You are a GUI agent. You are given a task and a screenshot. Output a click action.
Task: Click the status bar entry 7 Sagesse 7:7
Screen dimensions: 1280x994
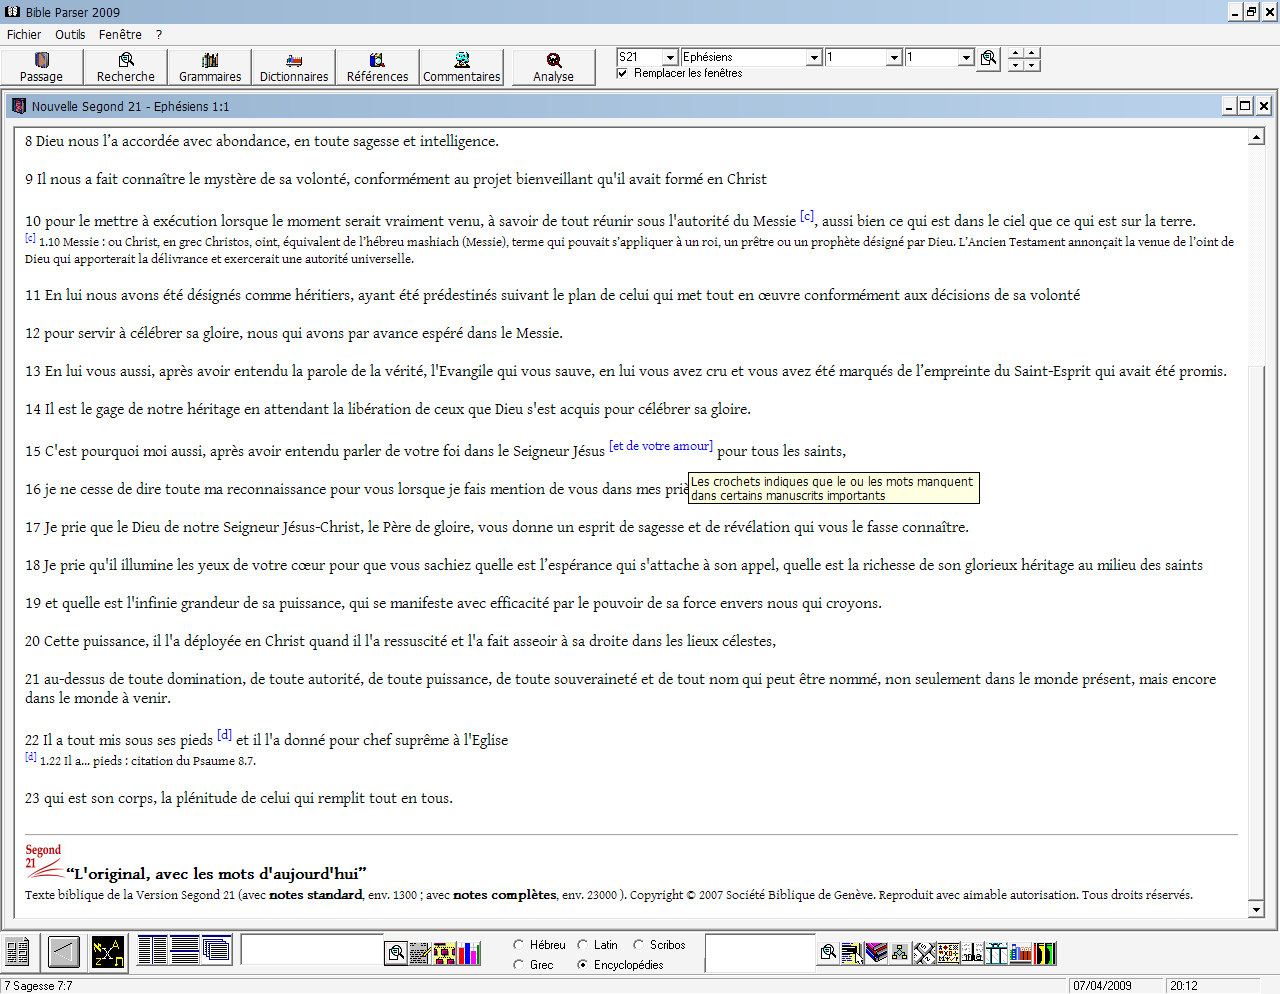tap(38, 986)
